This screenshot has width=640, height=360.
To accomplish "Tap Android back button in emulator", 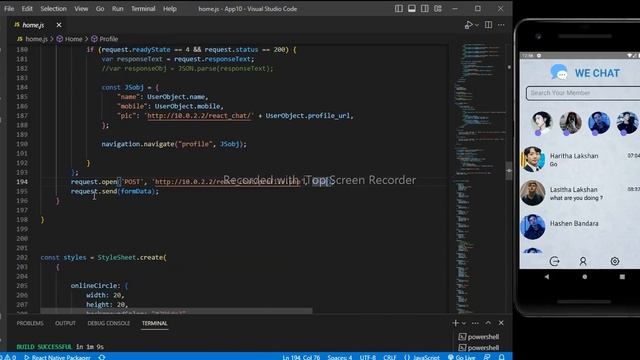I will point(547,276).
